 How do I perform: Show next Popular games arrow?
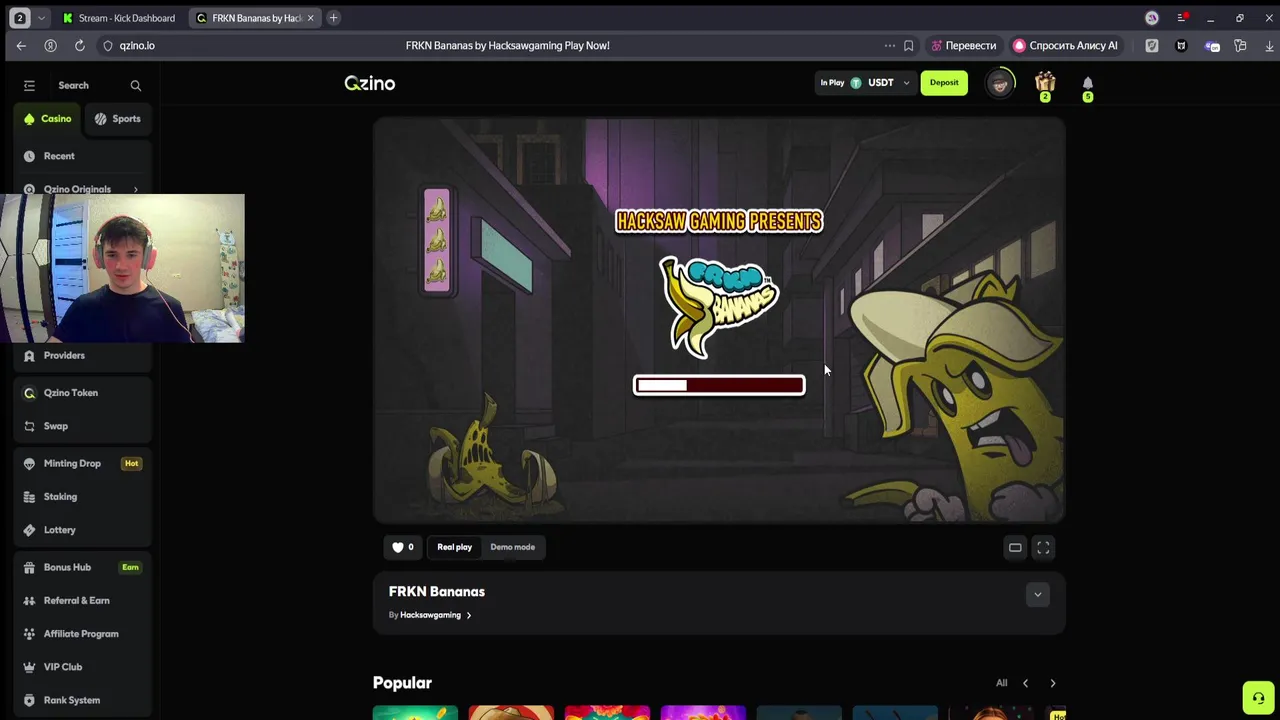(x=1052, y=683)
